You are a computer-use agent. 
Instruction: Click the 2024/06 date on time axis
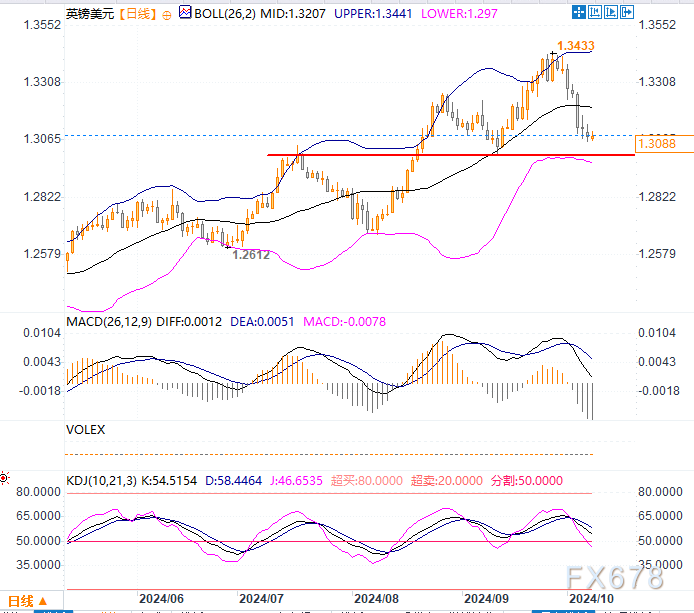(161, 599)
